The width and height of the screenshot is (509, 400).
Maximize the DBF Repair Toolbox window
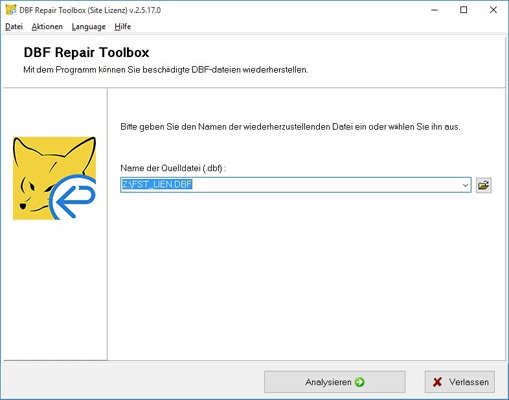click(463, 10)
